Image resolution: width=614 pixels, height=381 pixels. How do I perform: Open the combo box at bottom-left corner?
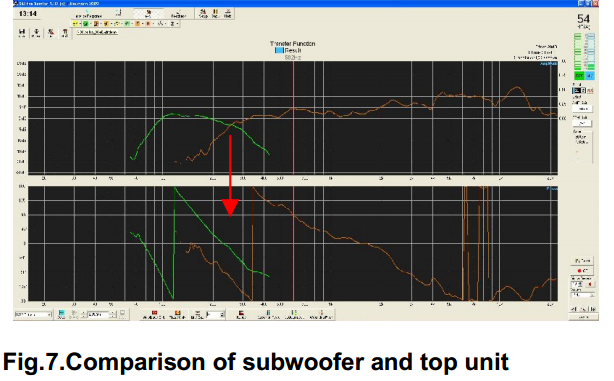pos(33,314)
